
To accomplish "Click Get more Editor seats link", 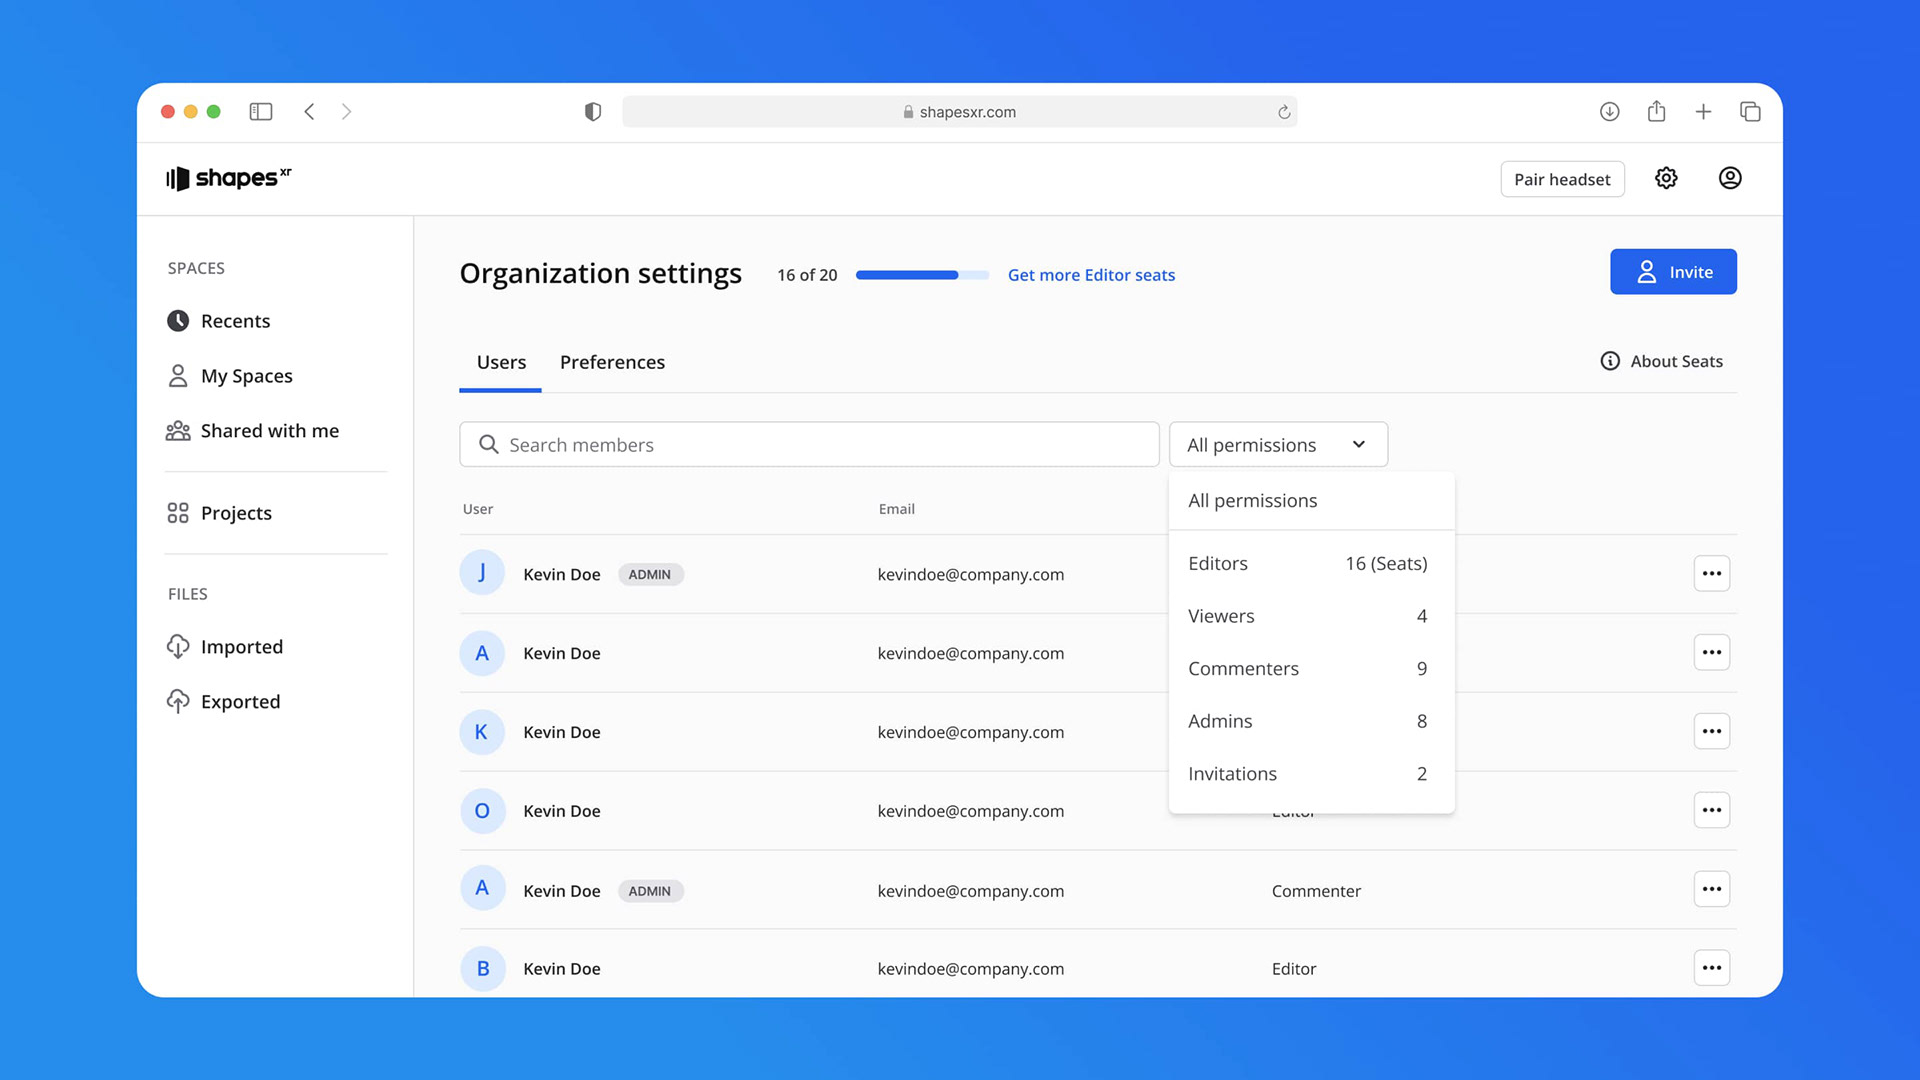I will 1091,275.
